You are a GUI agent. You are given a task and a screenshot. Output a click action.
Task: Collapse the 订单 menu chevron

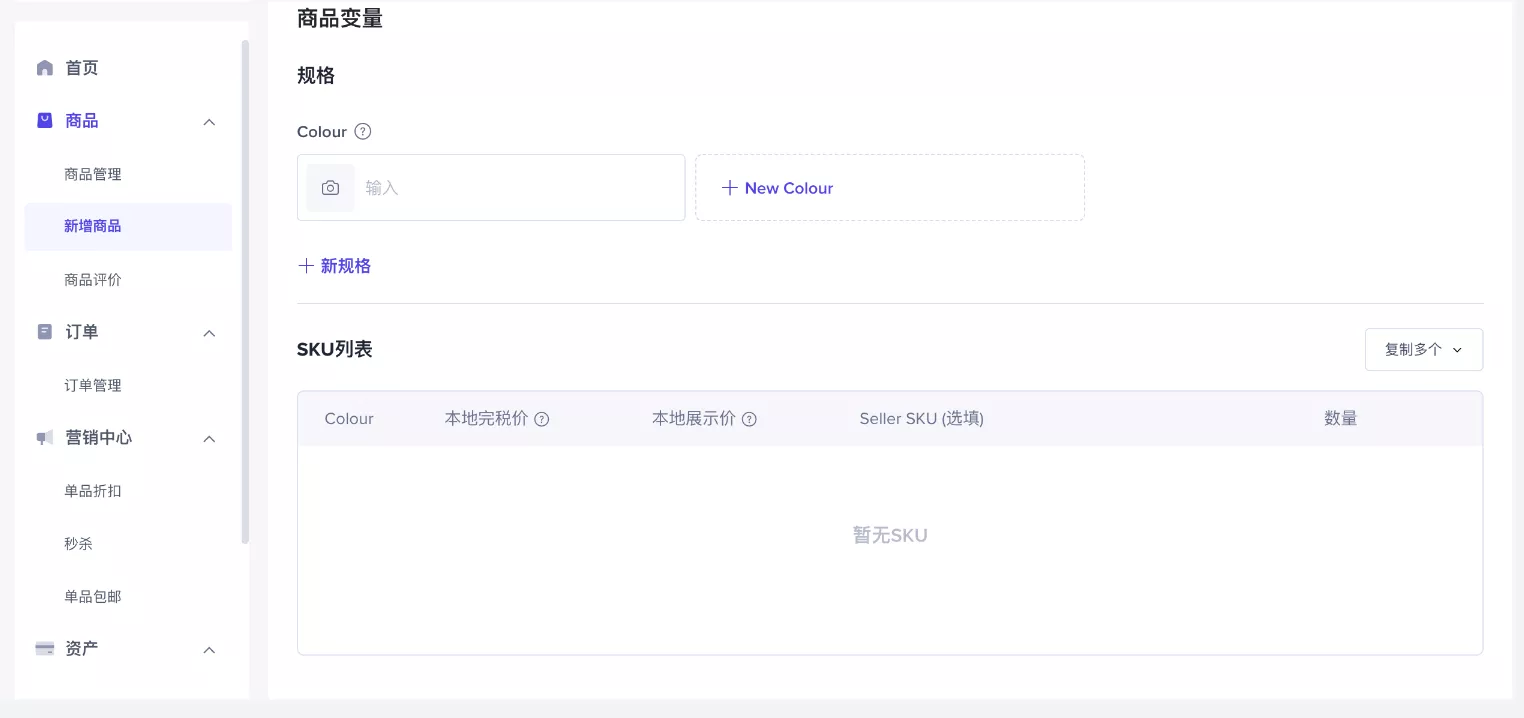(x=209, y=333)
